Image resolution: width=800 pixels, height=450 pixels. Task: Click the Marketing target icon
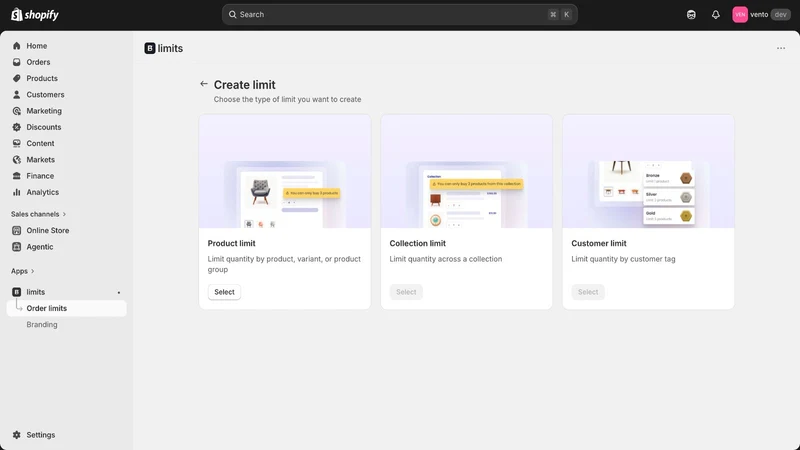(x=17, y=111)
